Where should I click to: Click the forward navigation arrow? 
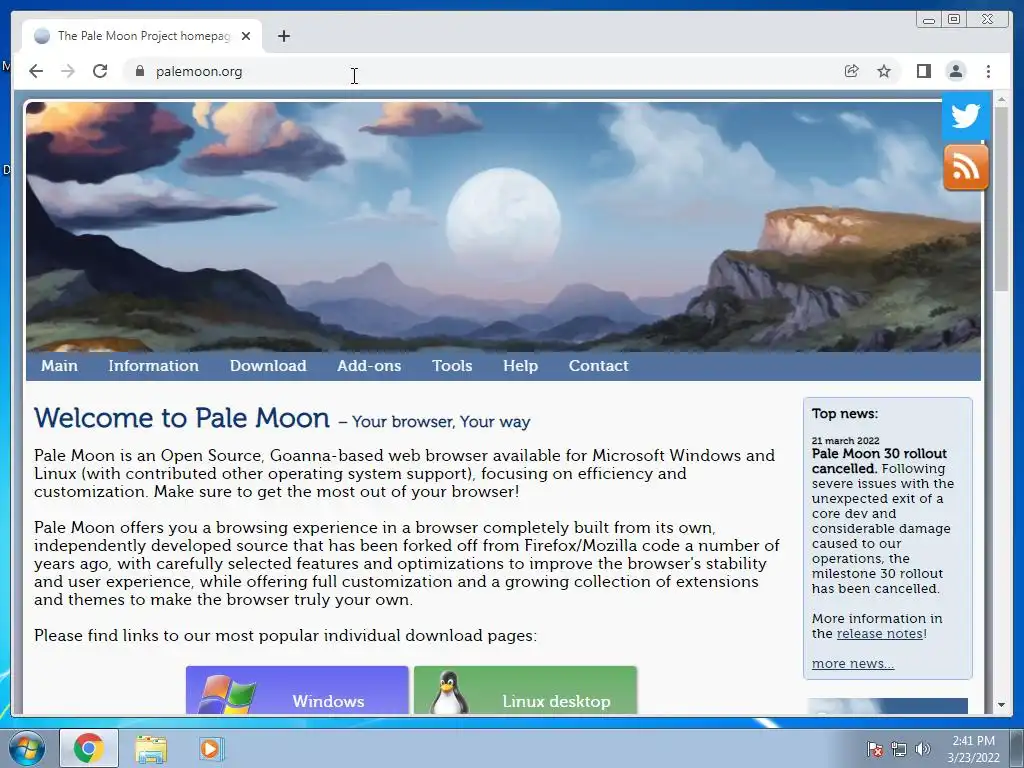click(x=68, y=71)
